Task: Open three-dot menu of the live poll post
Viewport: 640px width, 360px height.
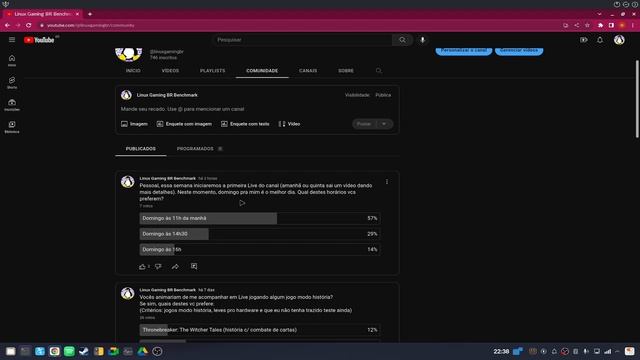Action: click(387, 182)
